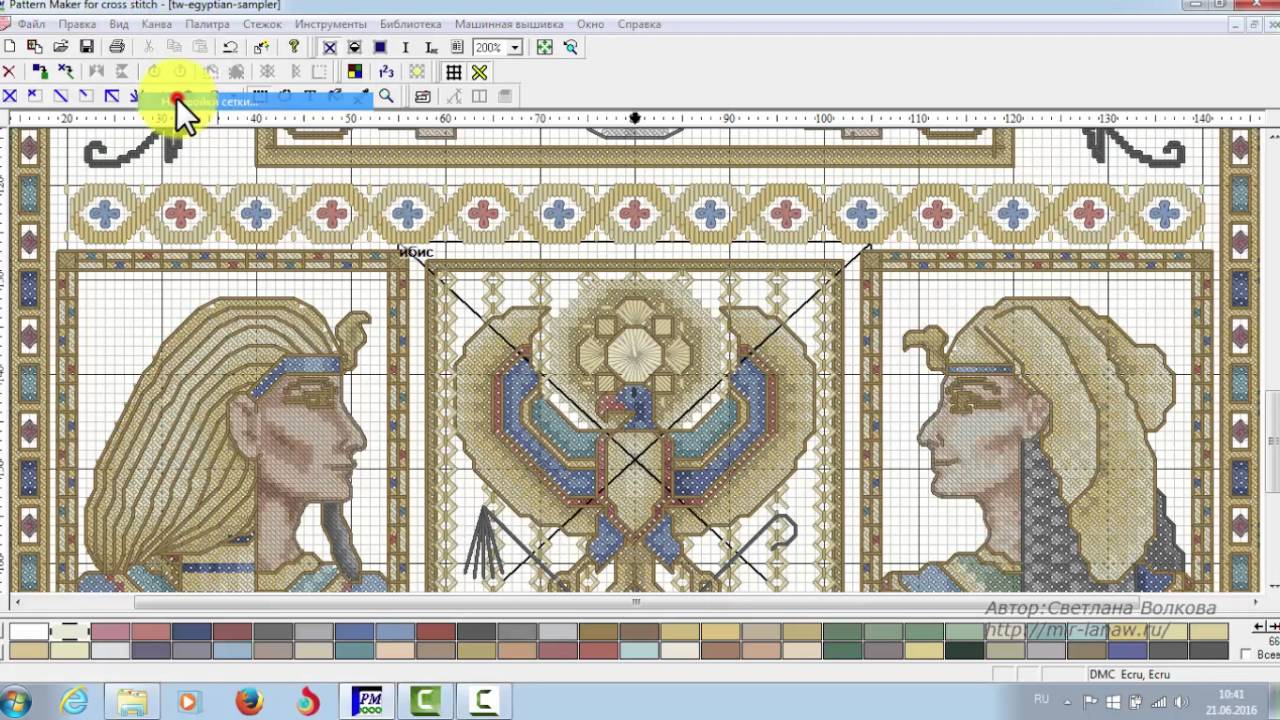This screenshot has width=1280, height=720.
Task: Toggle the dotted highlight selection icon
Action: pyautogui.click(x=417, y=72)
